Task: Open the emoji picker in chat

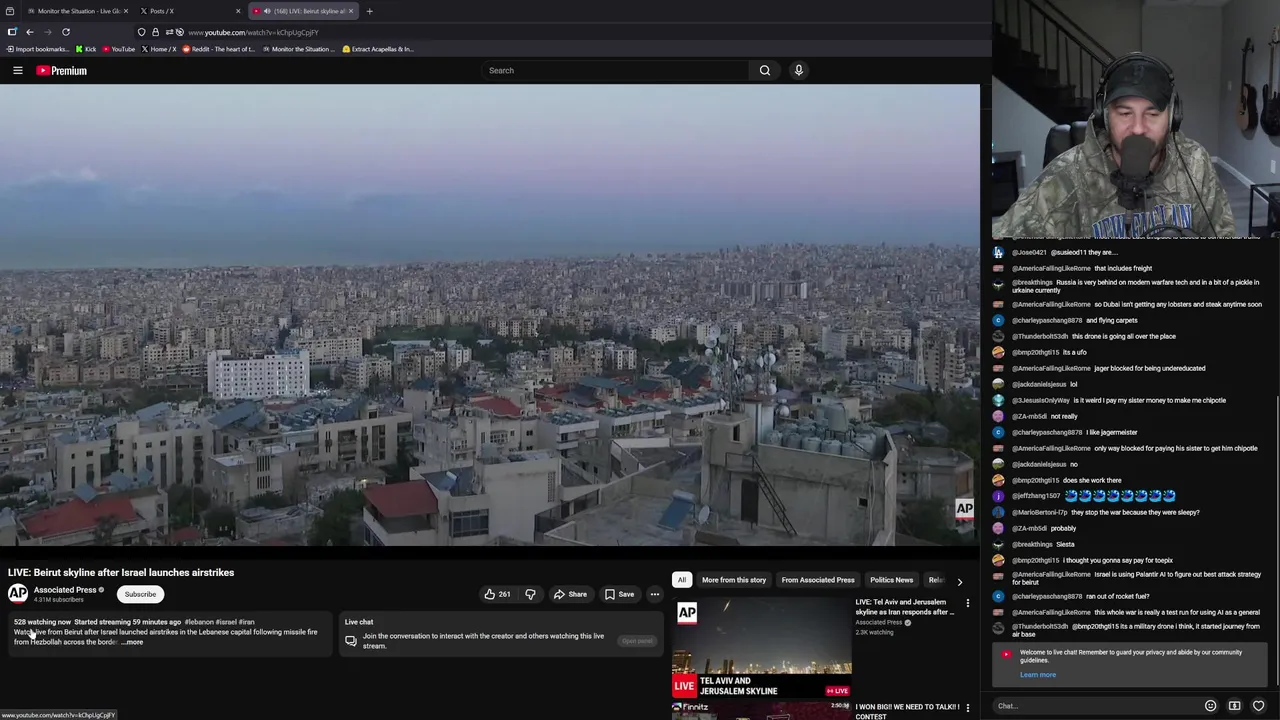Action: tap(1210, 706)
